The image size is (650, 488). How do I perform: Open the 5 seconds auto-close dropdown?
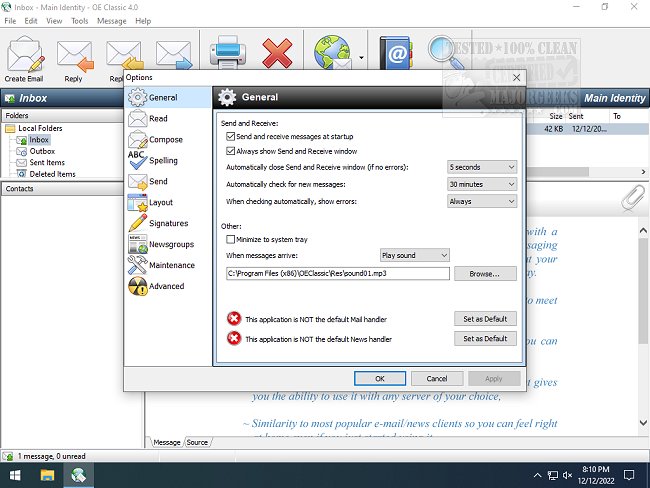point(482,167)
